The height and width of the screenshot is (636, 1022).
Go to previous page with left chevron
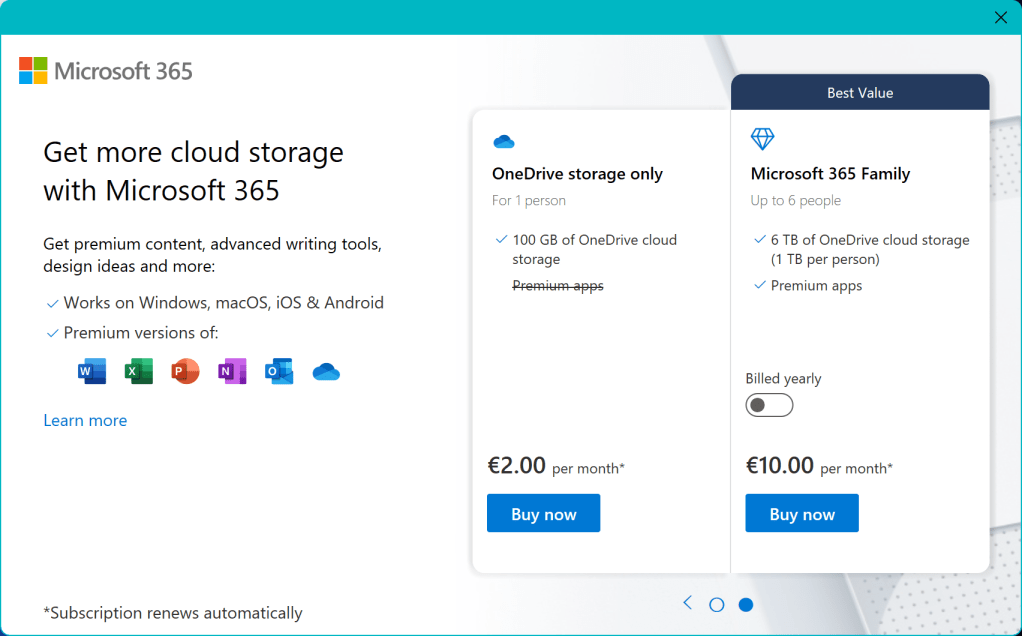click(x=687, y=602)
